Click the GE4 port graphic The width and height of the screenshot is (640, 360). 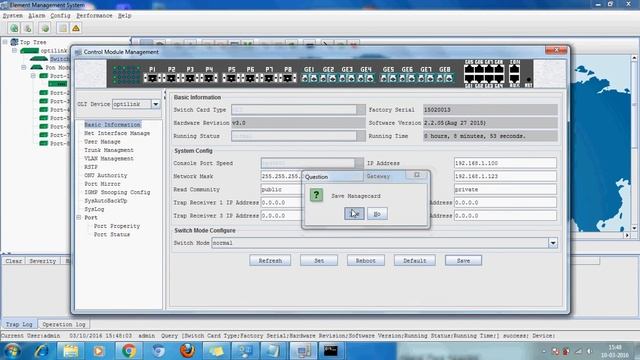(366, 78)
